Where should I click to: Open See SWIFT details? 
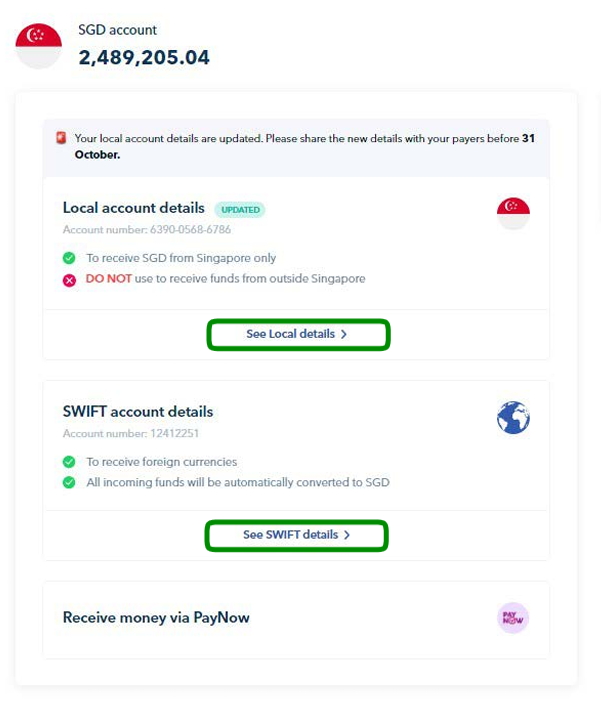pyautogui.click(x=296, y=536)
